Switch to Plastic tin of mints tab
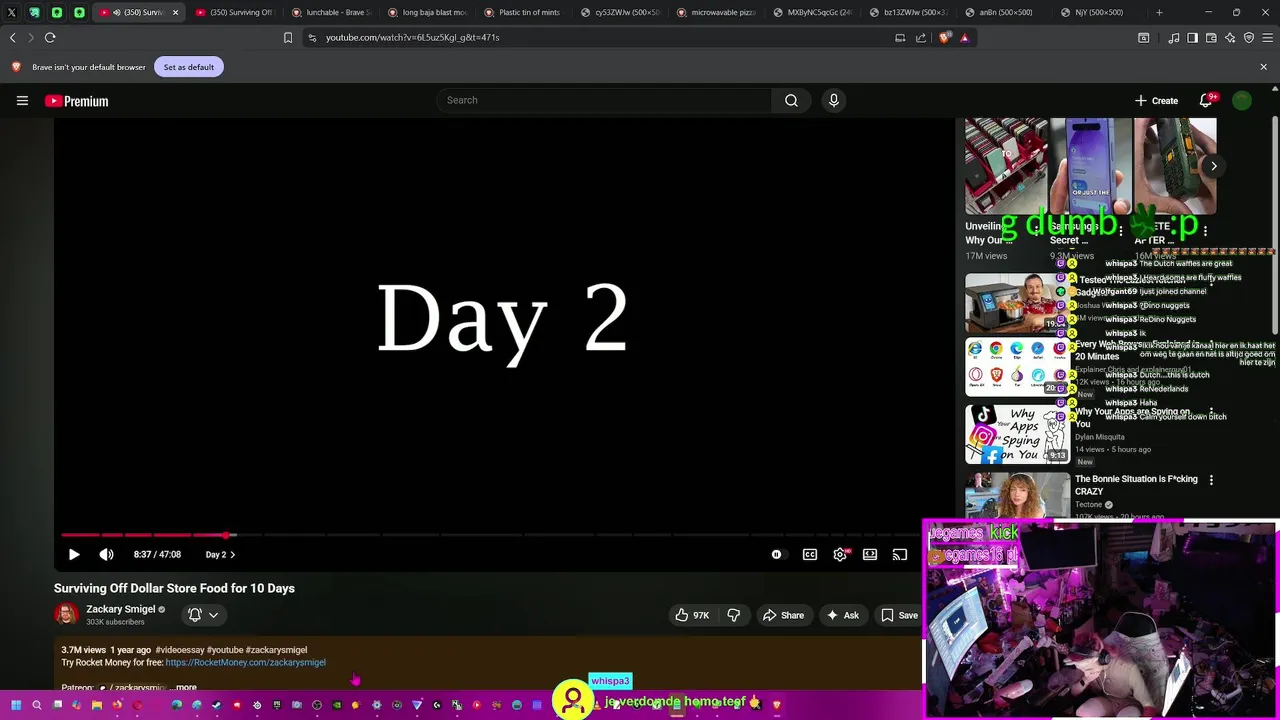1280x720 pixels. point(522,12)
